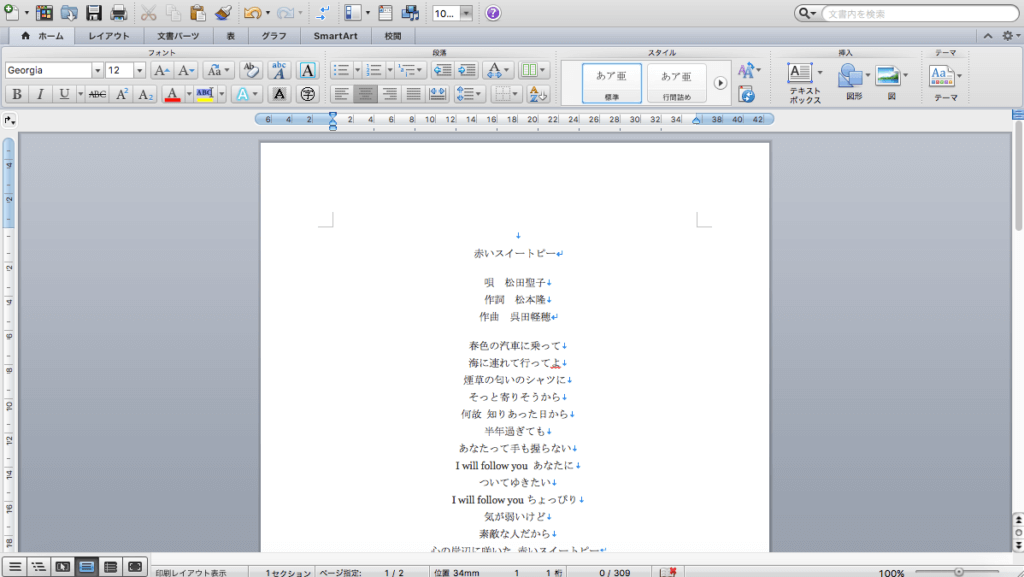The image size is (1024, 577).
Task: Toggle Italic formatting
Action: click(40, 94)
